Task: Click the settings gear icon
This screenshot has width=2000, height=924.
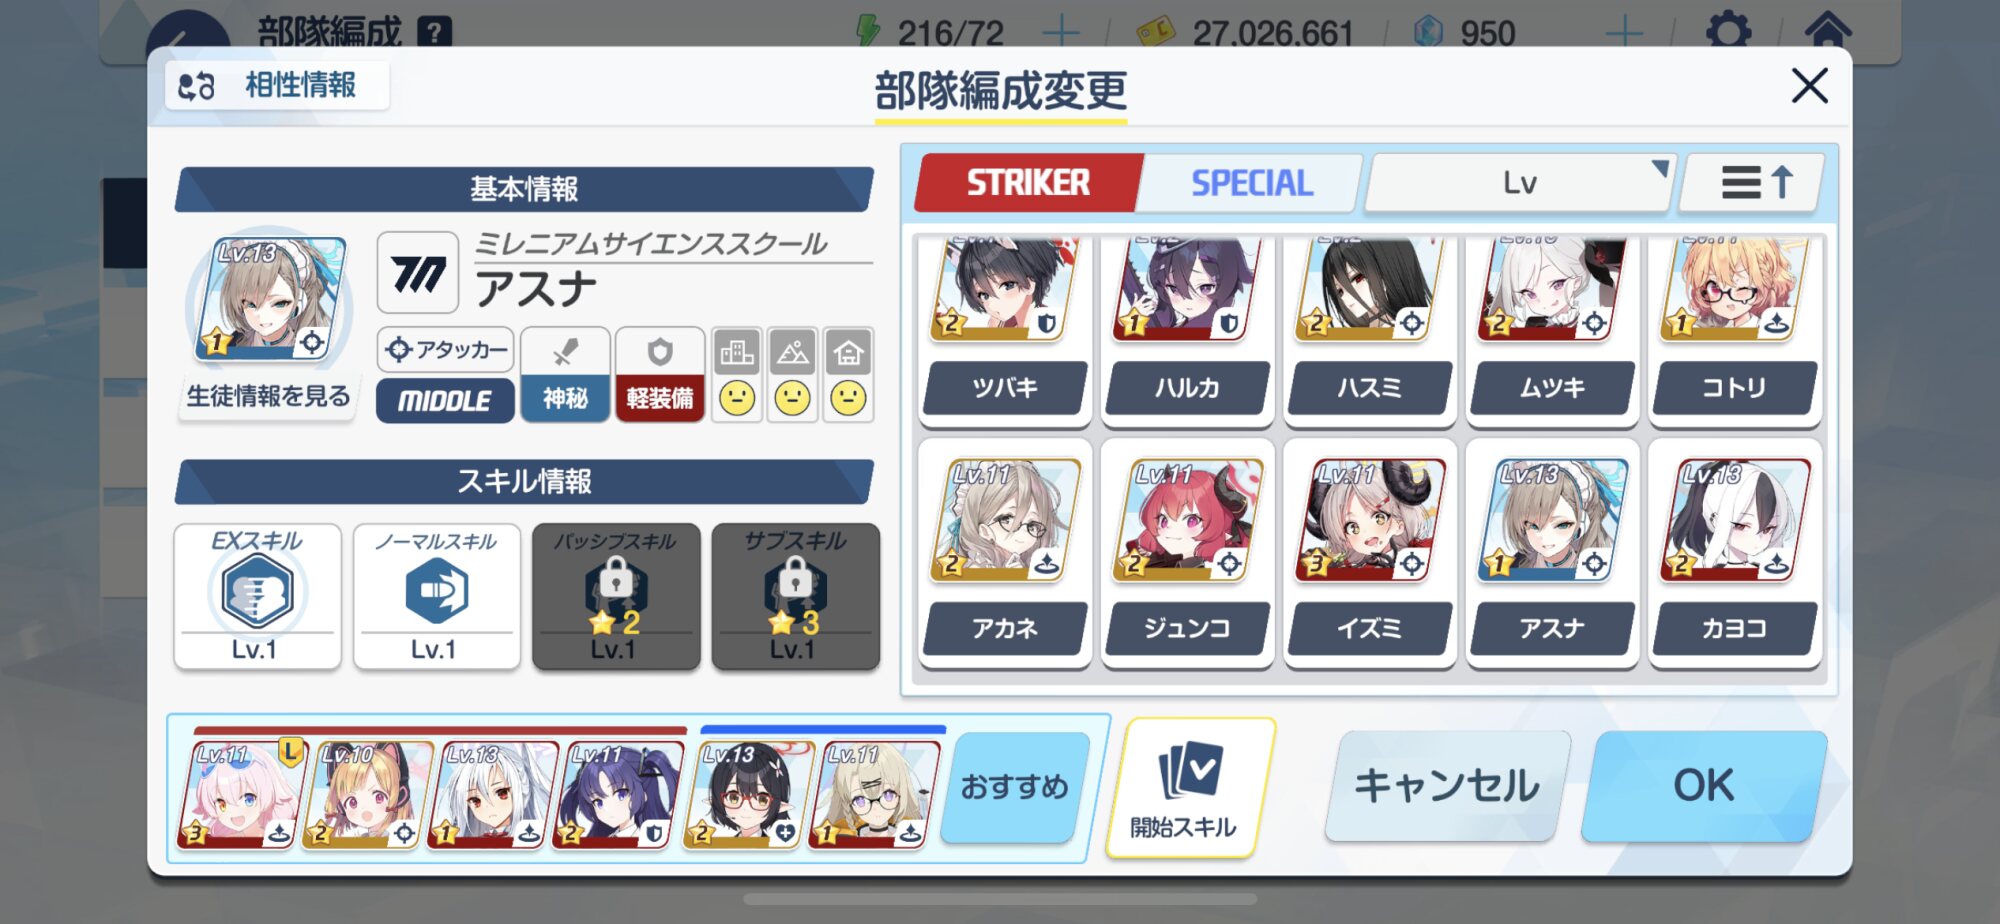Action: coord(1728,32)
